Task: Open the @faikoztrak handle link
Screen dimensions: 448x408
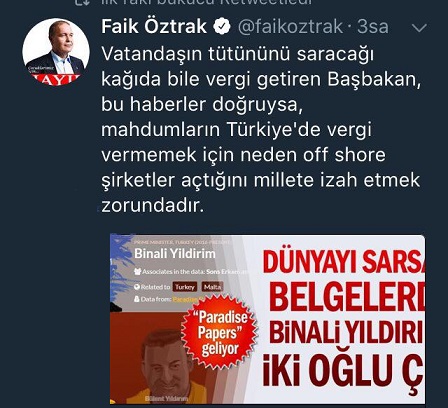Action: click(x=290, y=27)
